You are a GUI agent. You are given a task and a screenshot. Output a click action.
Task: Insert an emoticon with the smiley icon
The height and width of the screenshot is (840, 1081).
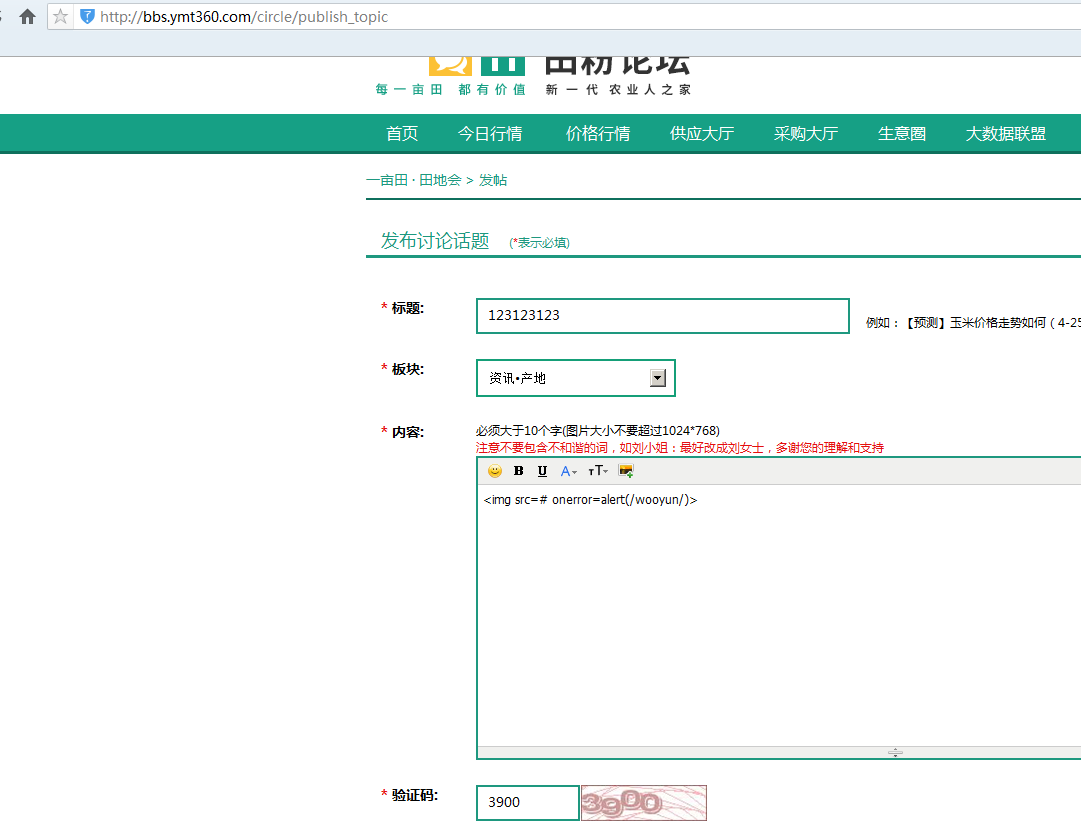point(495,471)
